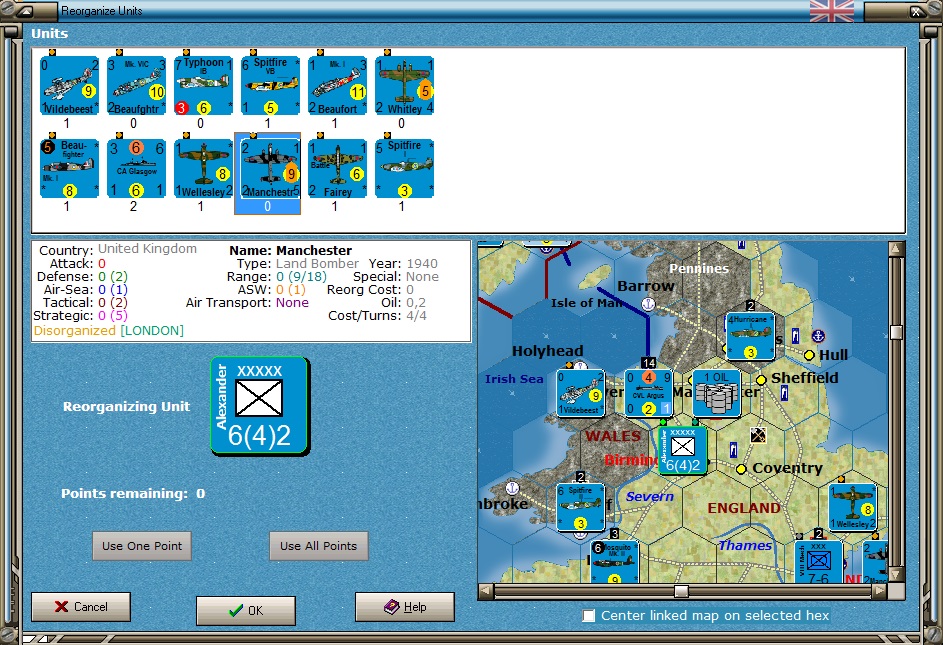Screen dimensions: 943x645
Task: Select the Wellesley unit in the Units list
Action: point(203,168)
